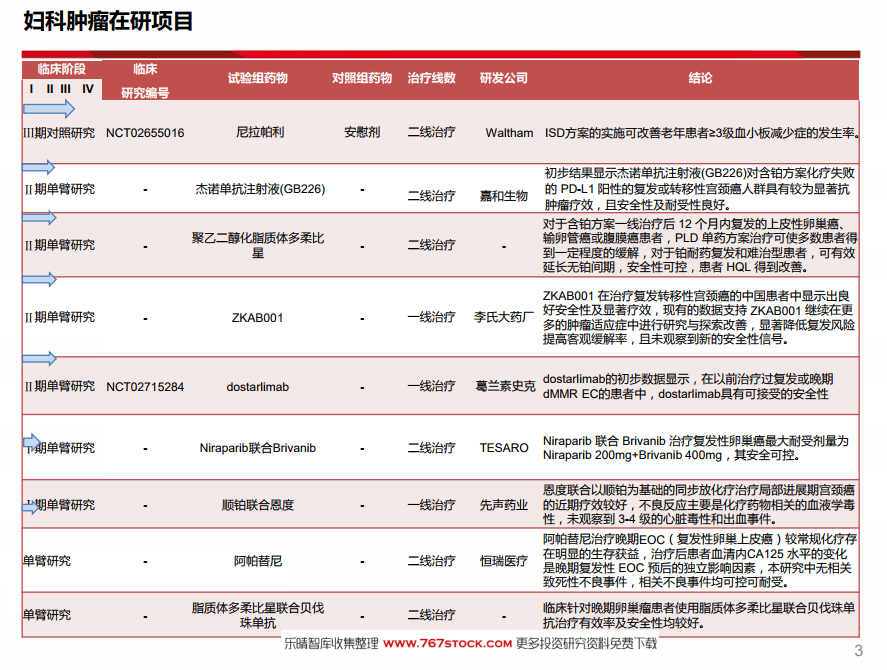Click 二线治疗 in the 恒瑞医疗 row
Screen dimensions: 887x670
pos(432,561)
